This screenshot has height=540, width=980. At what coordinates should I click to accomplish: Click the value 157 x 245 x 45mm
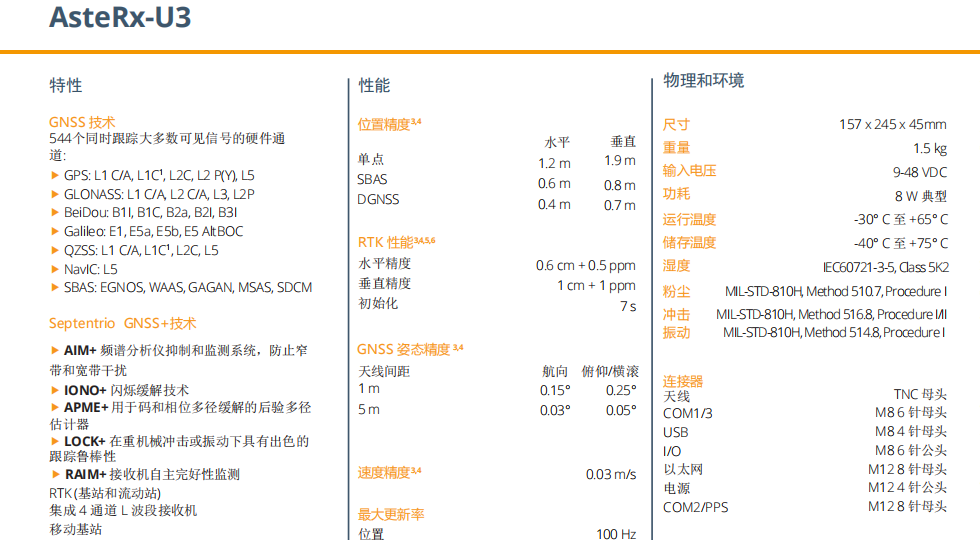[892, 124]
